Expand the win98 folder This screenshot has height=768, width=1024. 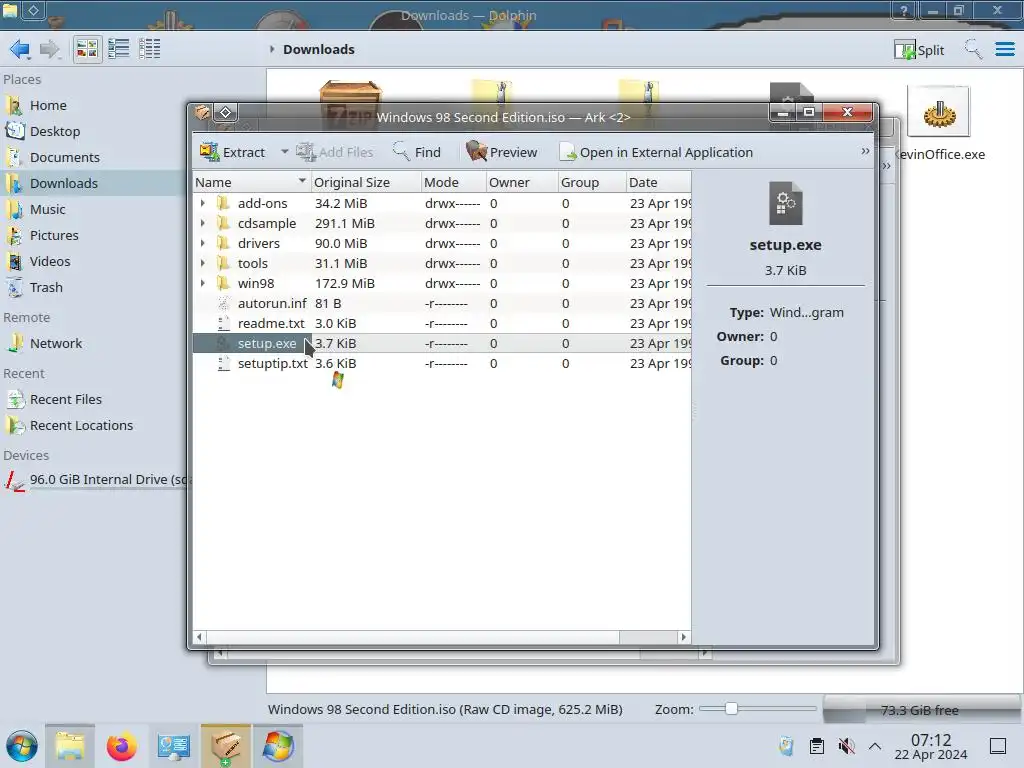pyautogui.click(x=202, y=284)
